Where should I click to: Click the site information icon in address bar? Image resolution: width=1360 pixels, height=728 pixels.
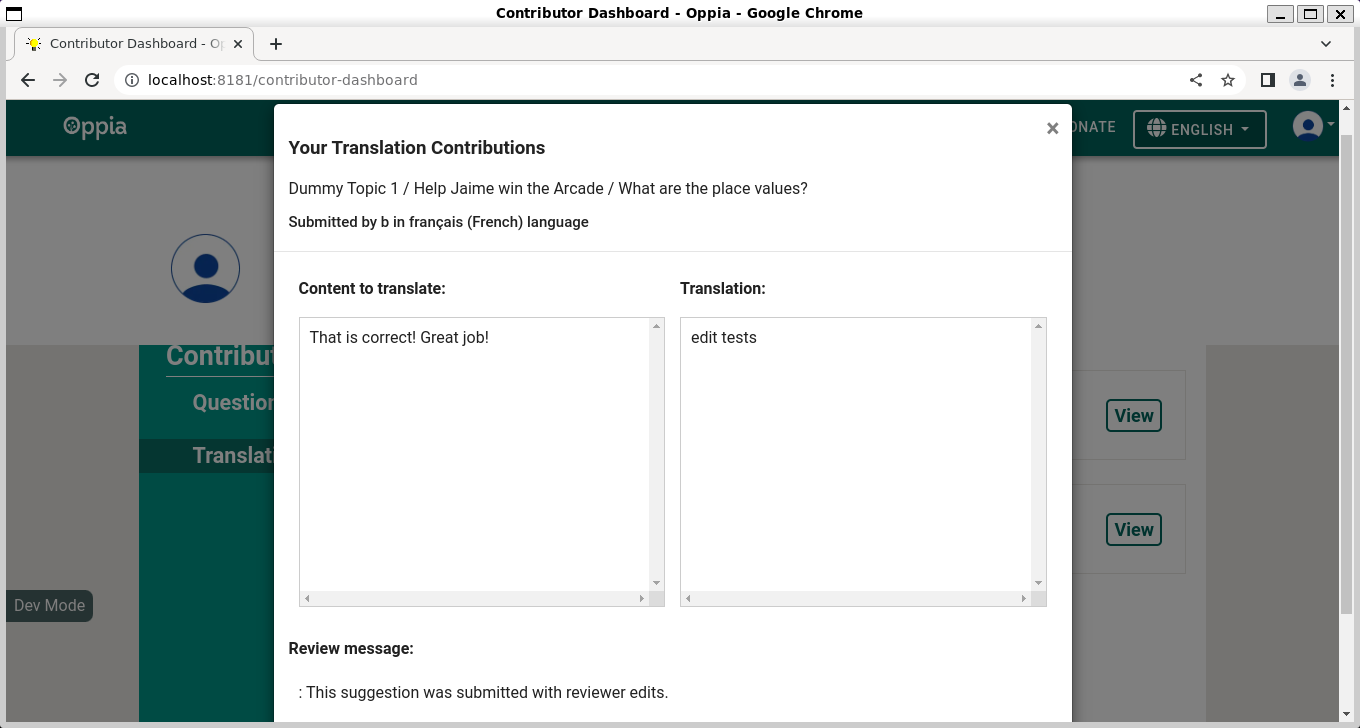click(x=131, y=79)
